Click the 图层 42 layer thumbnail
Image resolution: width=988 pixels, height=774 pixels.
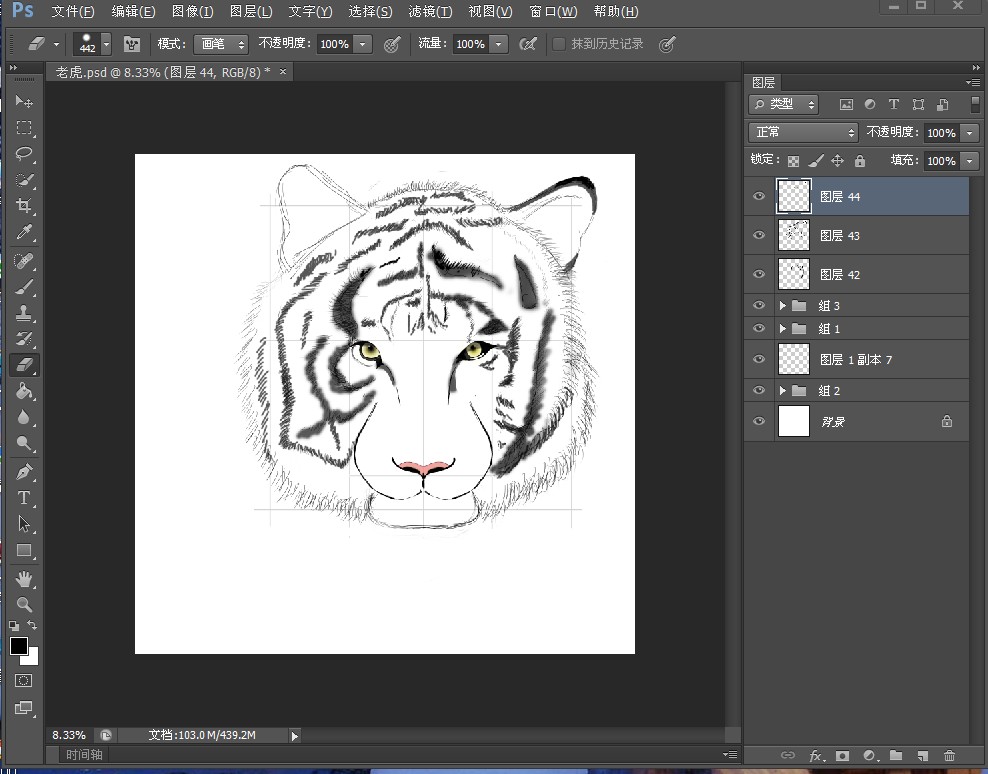(794, 274)
